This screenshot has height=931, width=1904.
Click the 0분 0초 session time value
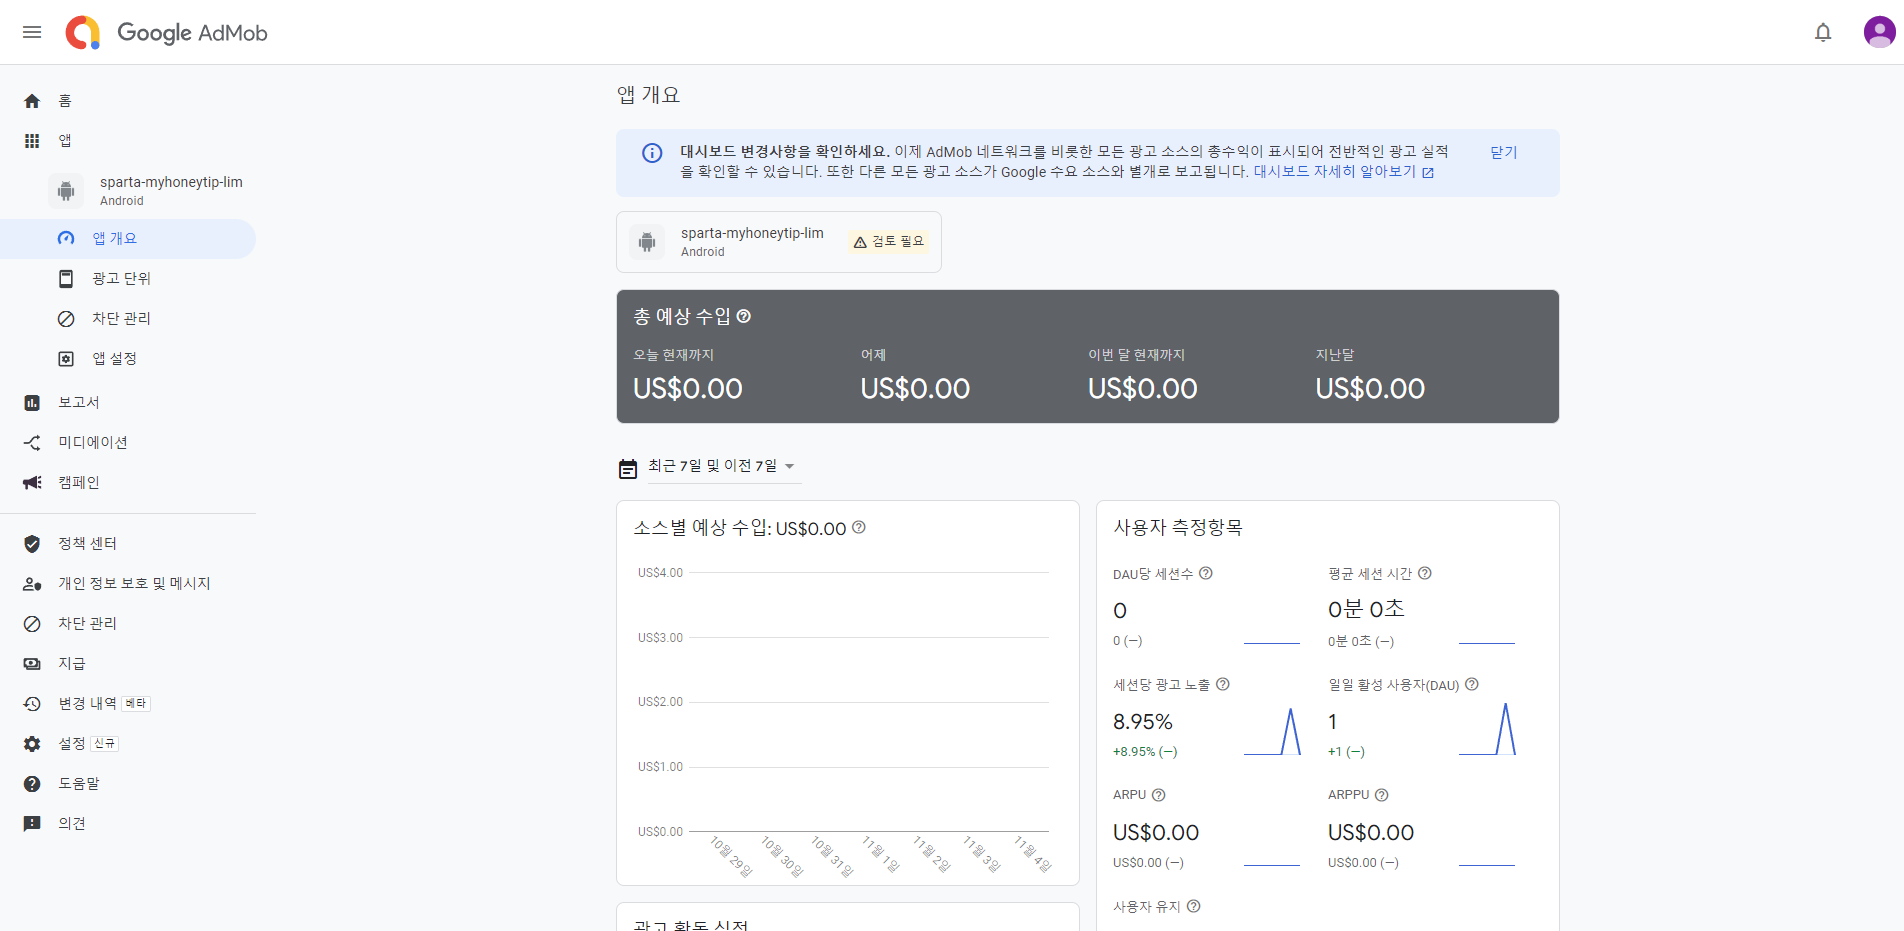pos(1366,609)
